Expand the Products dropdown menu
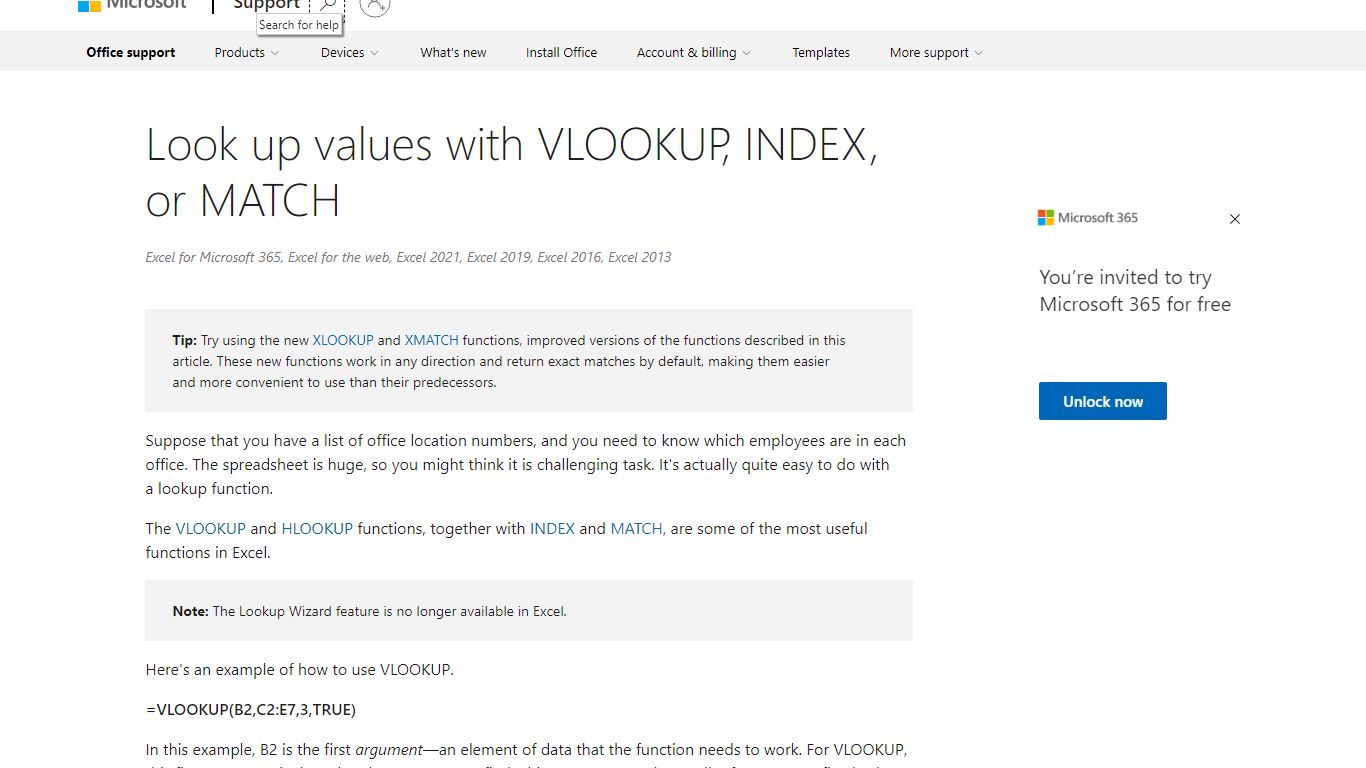The image size is (1366, 768). [247, 53]
